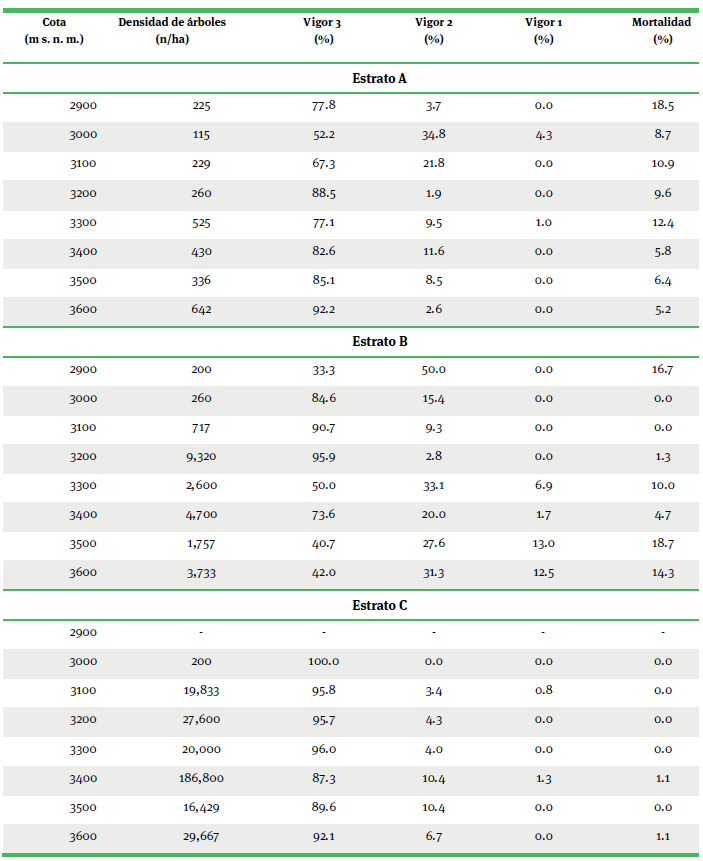Screen dimensions: 703x861
Task: Select the Densidad de árboles header
Action: tap(172, 30)
